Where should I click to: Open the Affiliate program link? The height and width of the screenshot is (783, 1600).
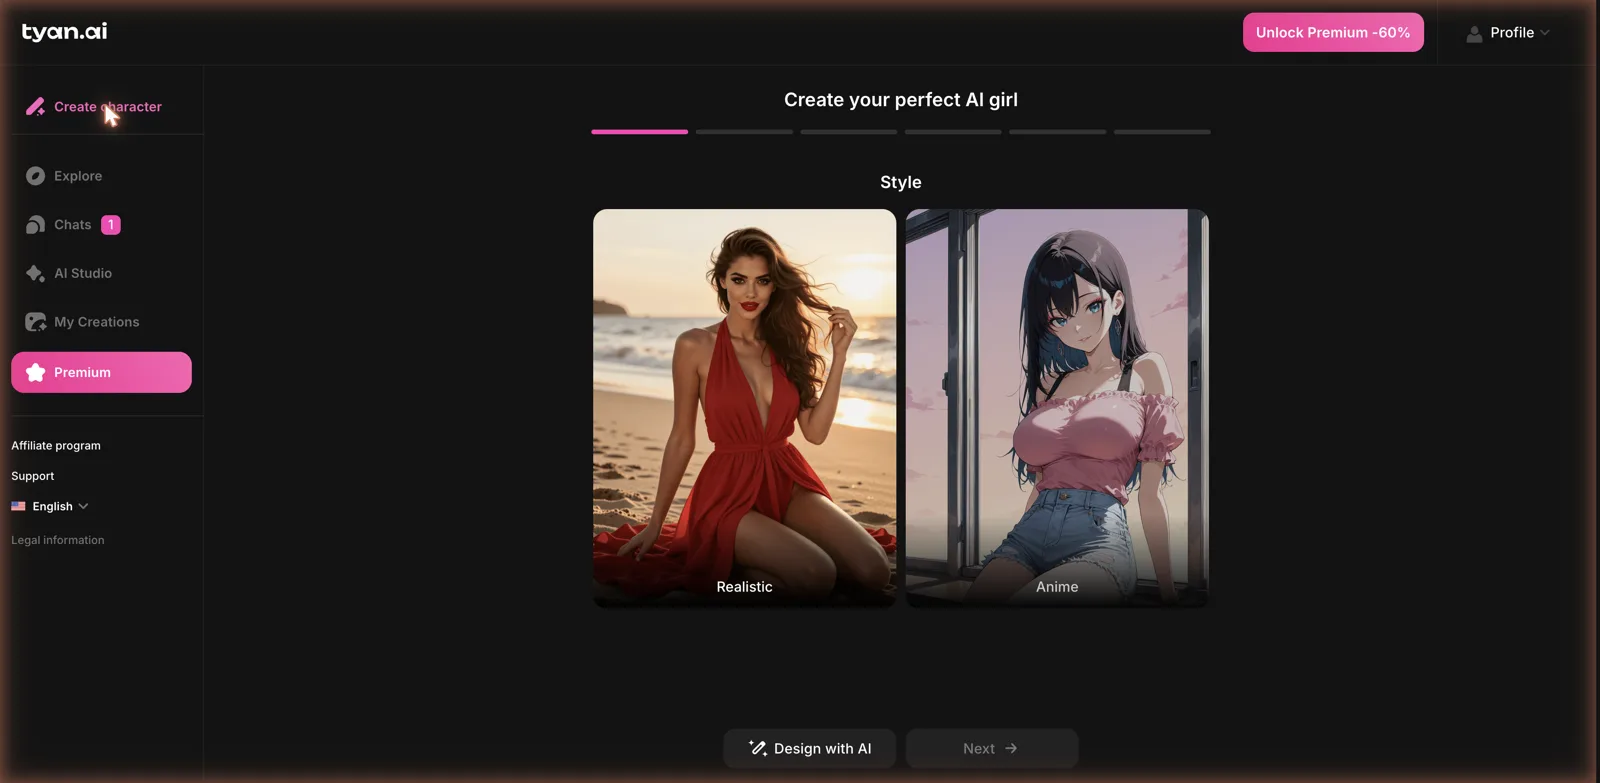(56, 446)
